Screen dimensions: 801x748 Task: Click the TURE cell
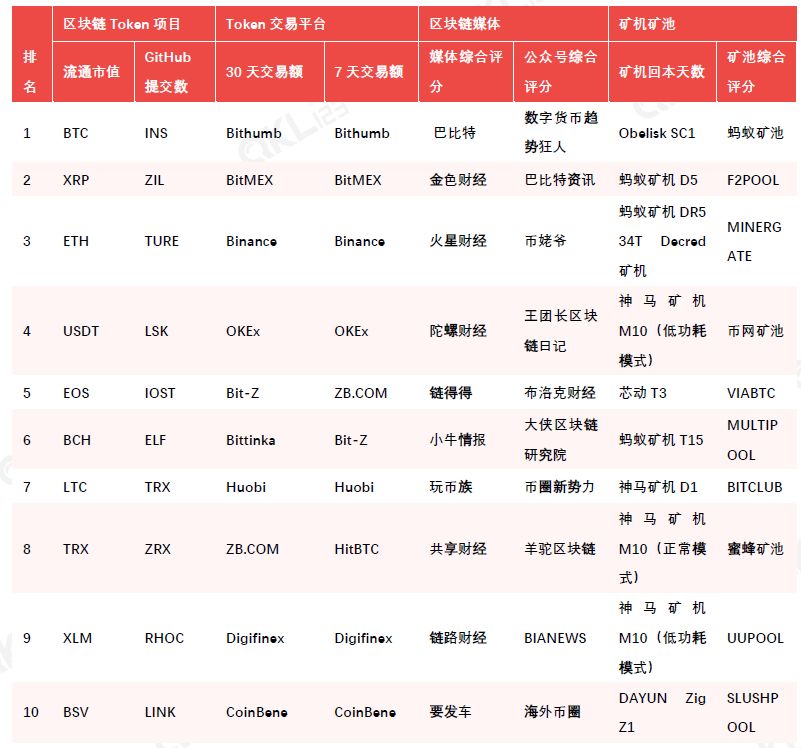pos(161,241)
